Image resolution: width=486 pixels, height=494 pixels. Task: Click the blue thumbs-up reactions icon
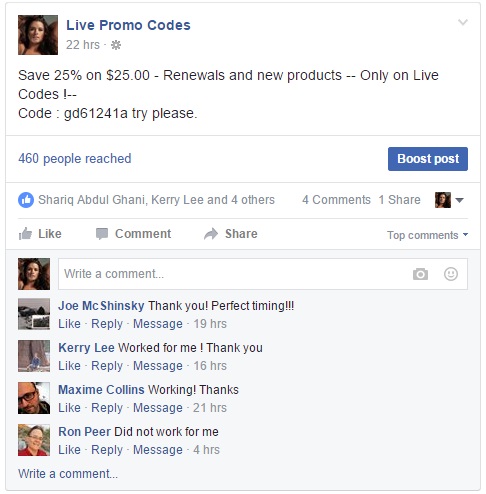pyautogui.click(x=26, y=200)
